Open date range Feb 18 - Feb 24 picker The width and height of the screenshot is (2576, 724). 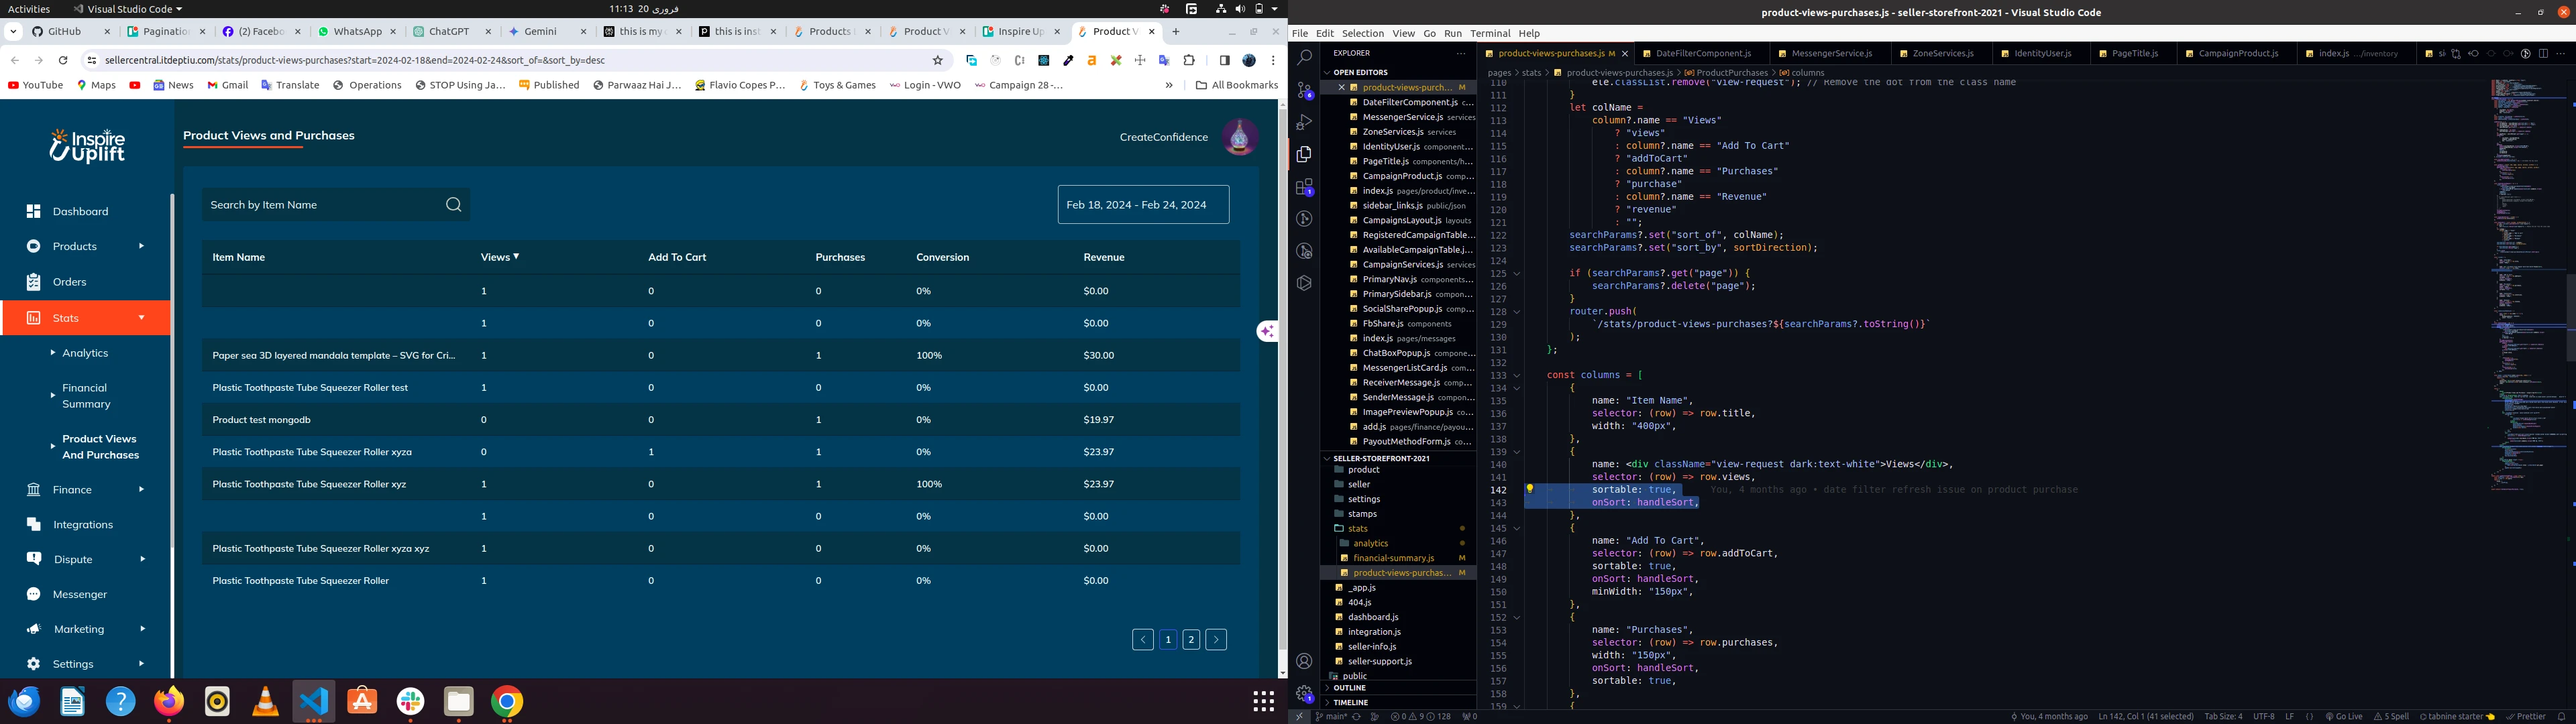coord(1143,205)
